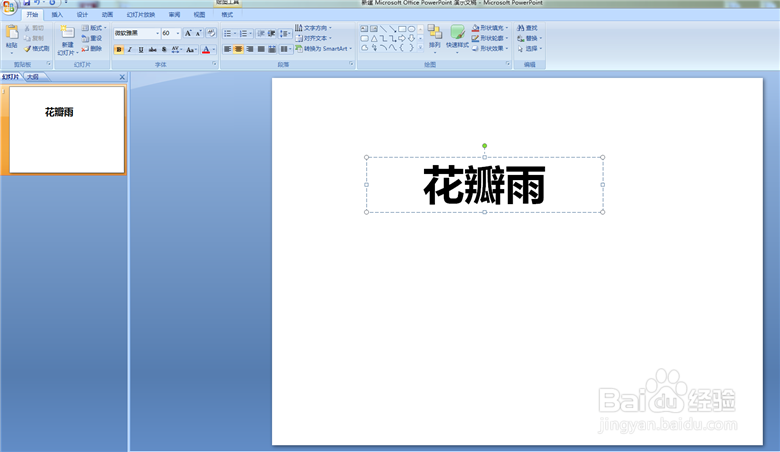Click the Replace (替换) button

pos(529,38)
